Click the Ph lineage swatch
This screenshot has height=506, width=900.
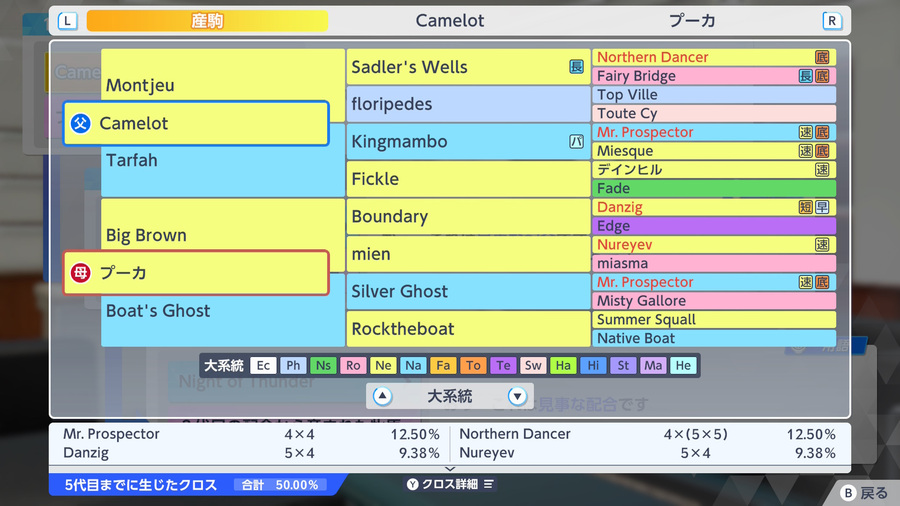[x=293, y=365]
